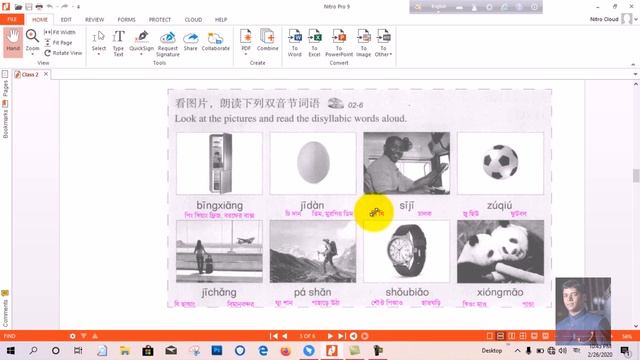Open the HELP ribbon tab
This screenshot has height=360, width=640.
point(221,20)
